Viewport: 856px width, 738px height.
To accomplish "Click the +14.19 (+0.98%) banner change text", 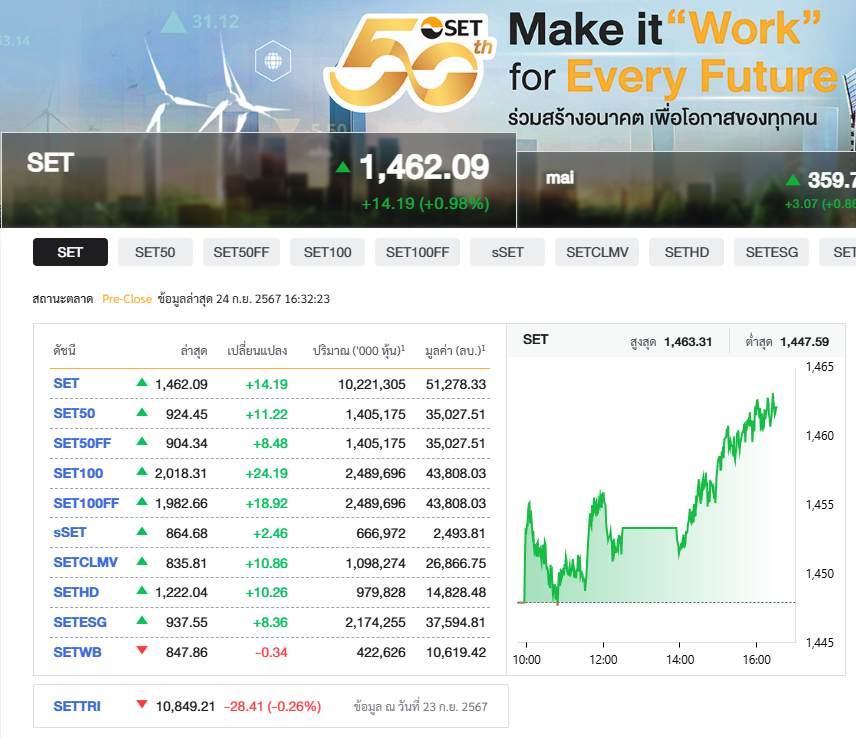I will (425, 204).
